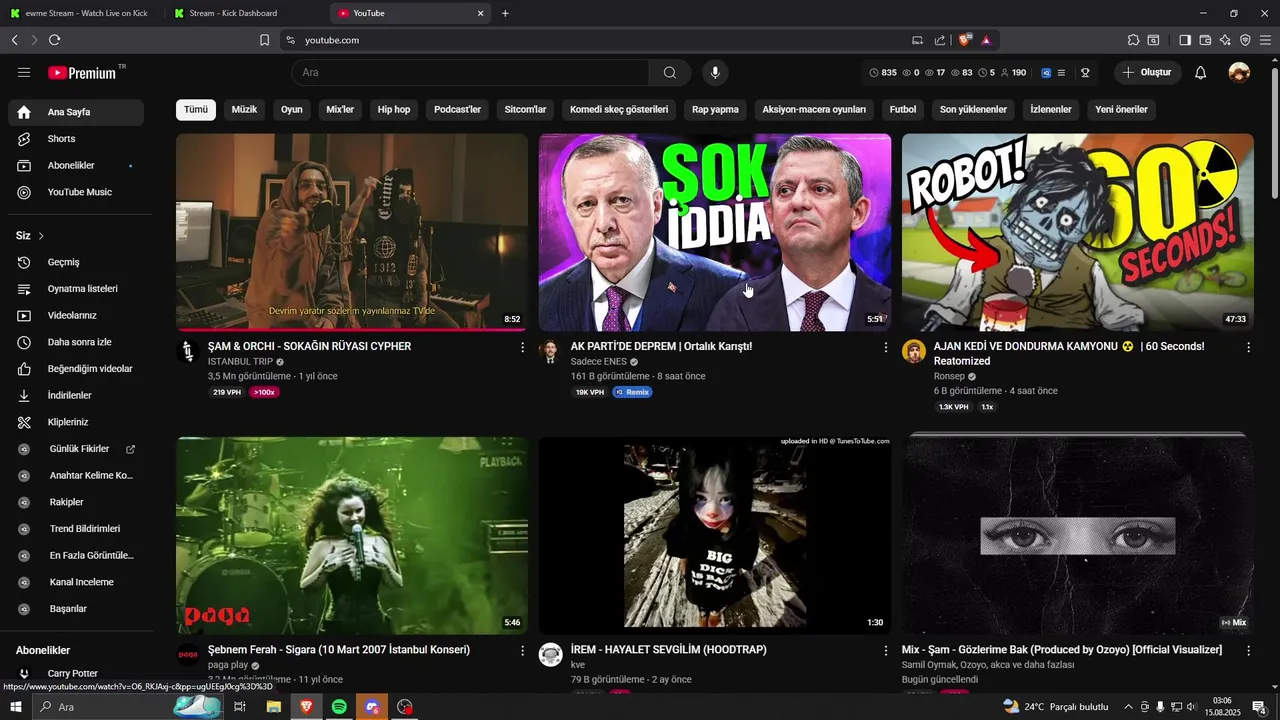The width and height of the screenshot is (1280, 720).
Task: Open Brave Shields lion icon
Action: (x=965, y=40)
